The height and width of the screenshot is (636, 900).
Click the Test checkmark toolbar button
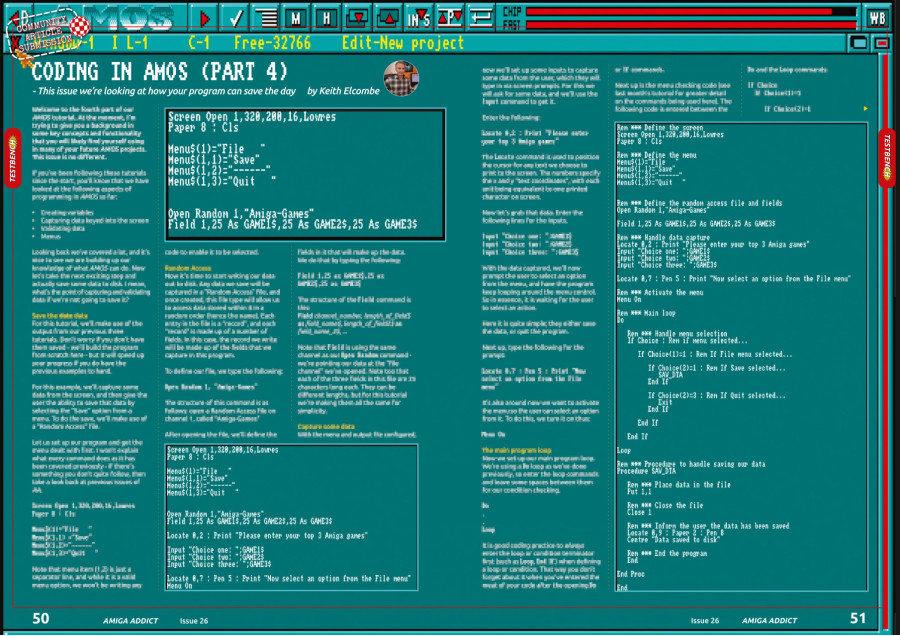click(x=235, y=17)
